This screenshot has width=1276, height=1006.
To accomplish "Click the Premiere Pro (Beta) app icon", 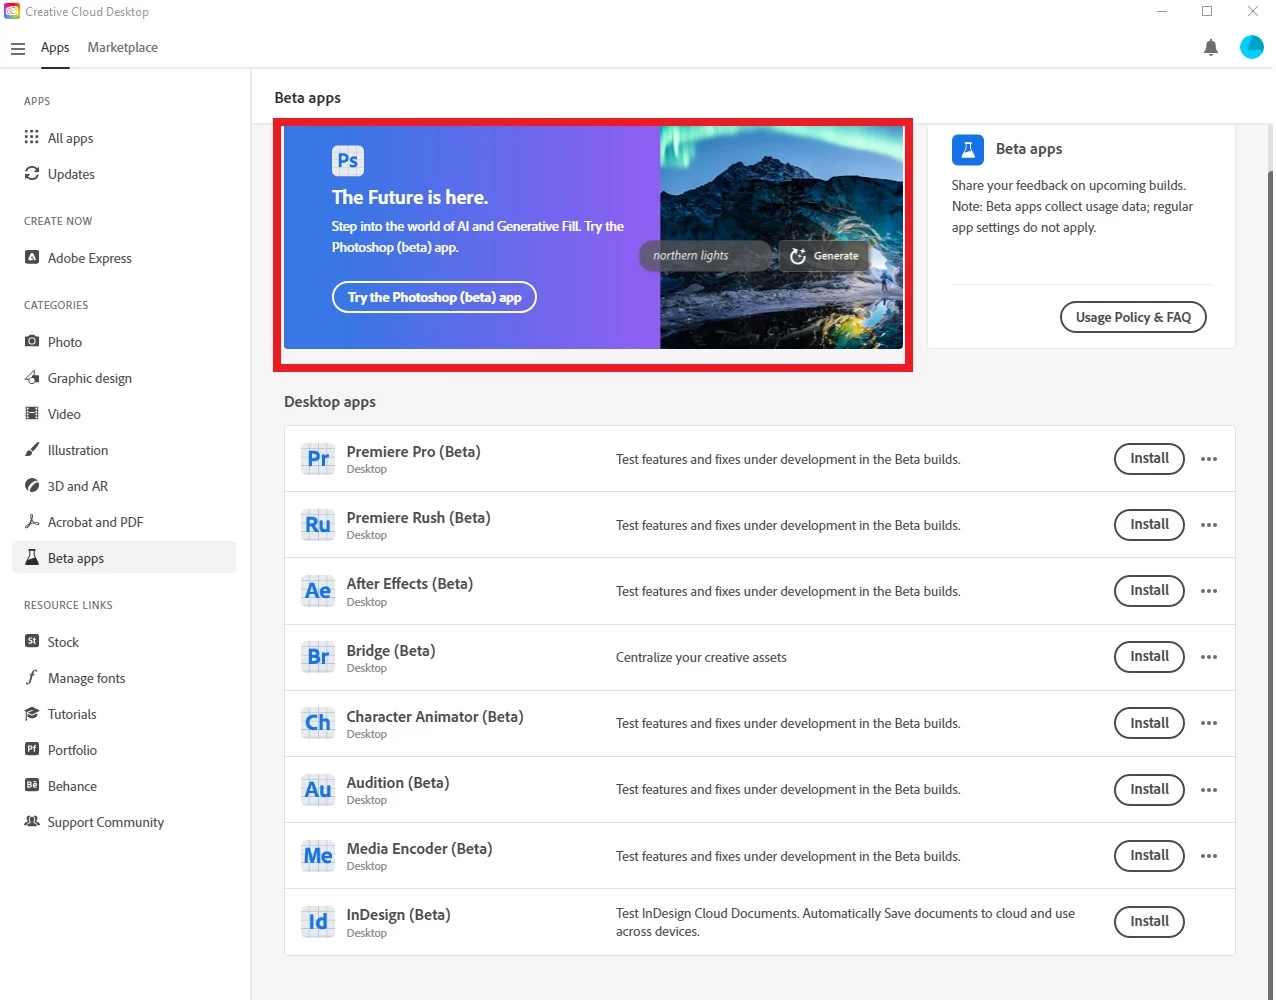I will pos(318,459).
